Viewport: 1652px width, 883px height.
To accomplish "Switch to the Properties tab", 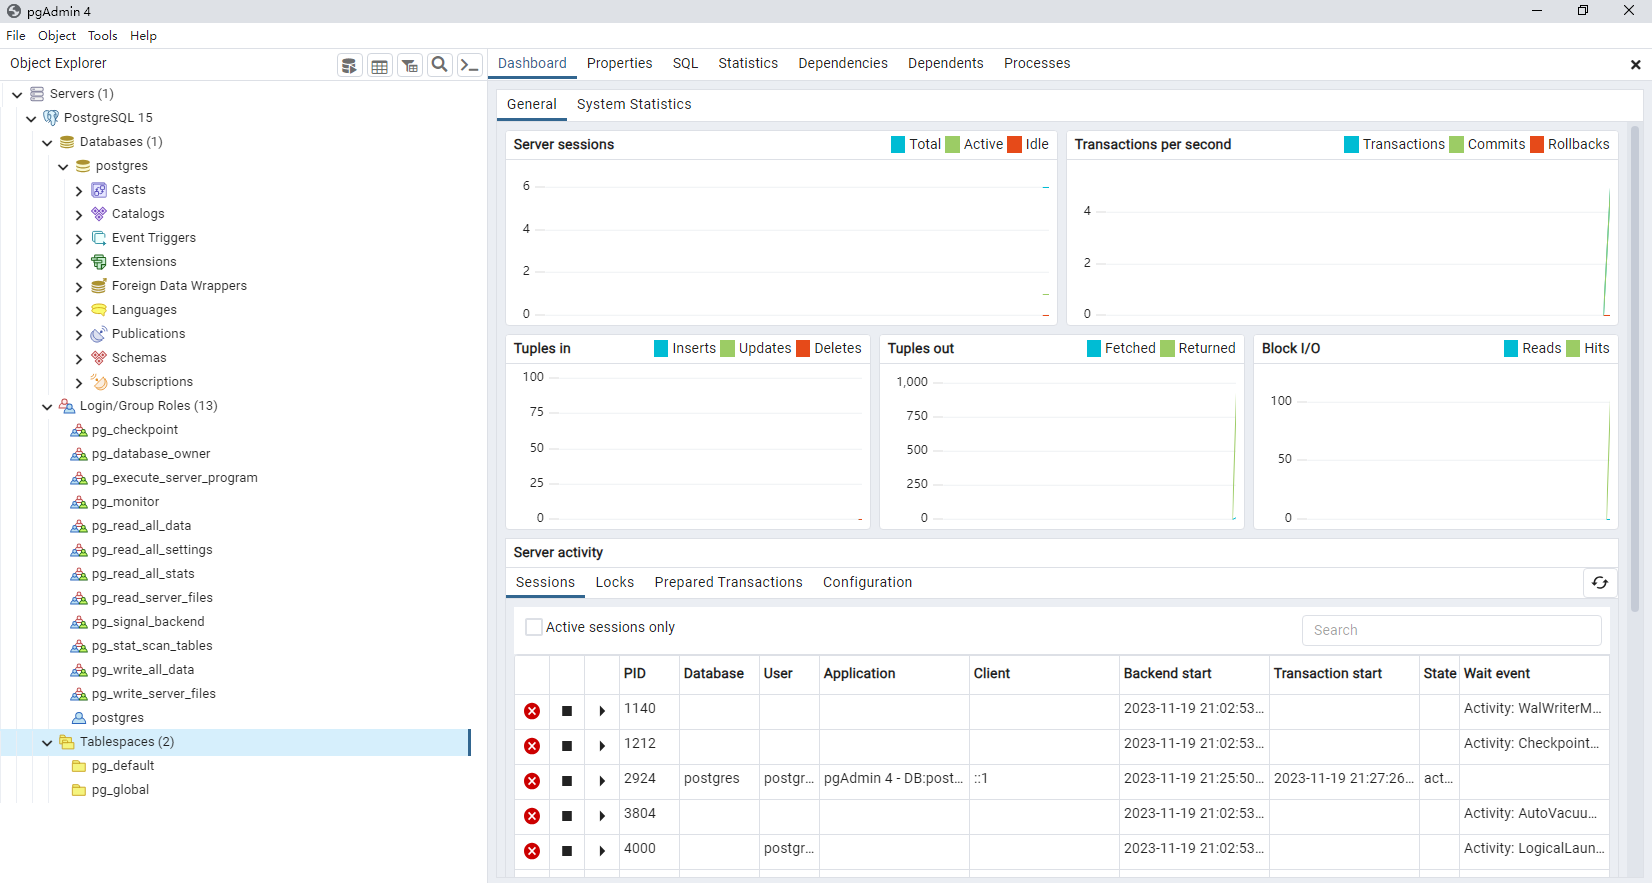I will point(619,63).
